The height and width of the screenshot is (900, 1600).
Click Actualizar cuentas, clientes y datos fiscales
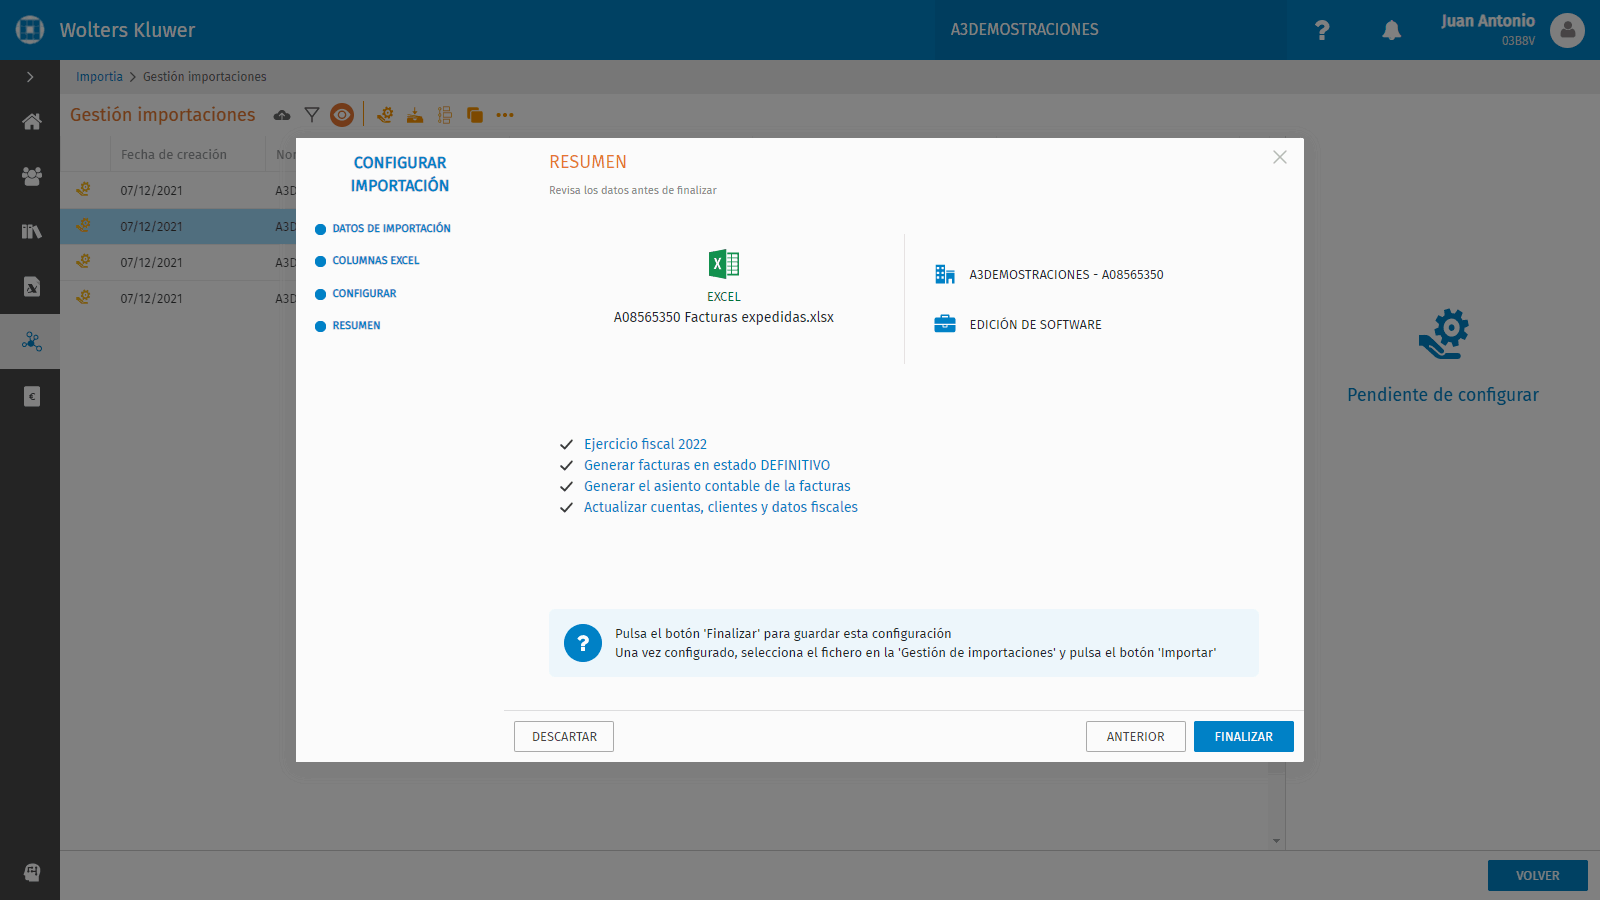point(721,507)
